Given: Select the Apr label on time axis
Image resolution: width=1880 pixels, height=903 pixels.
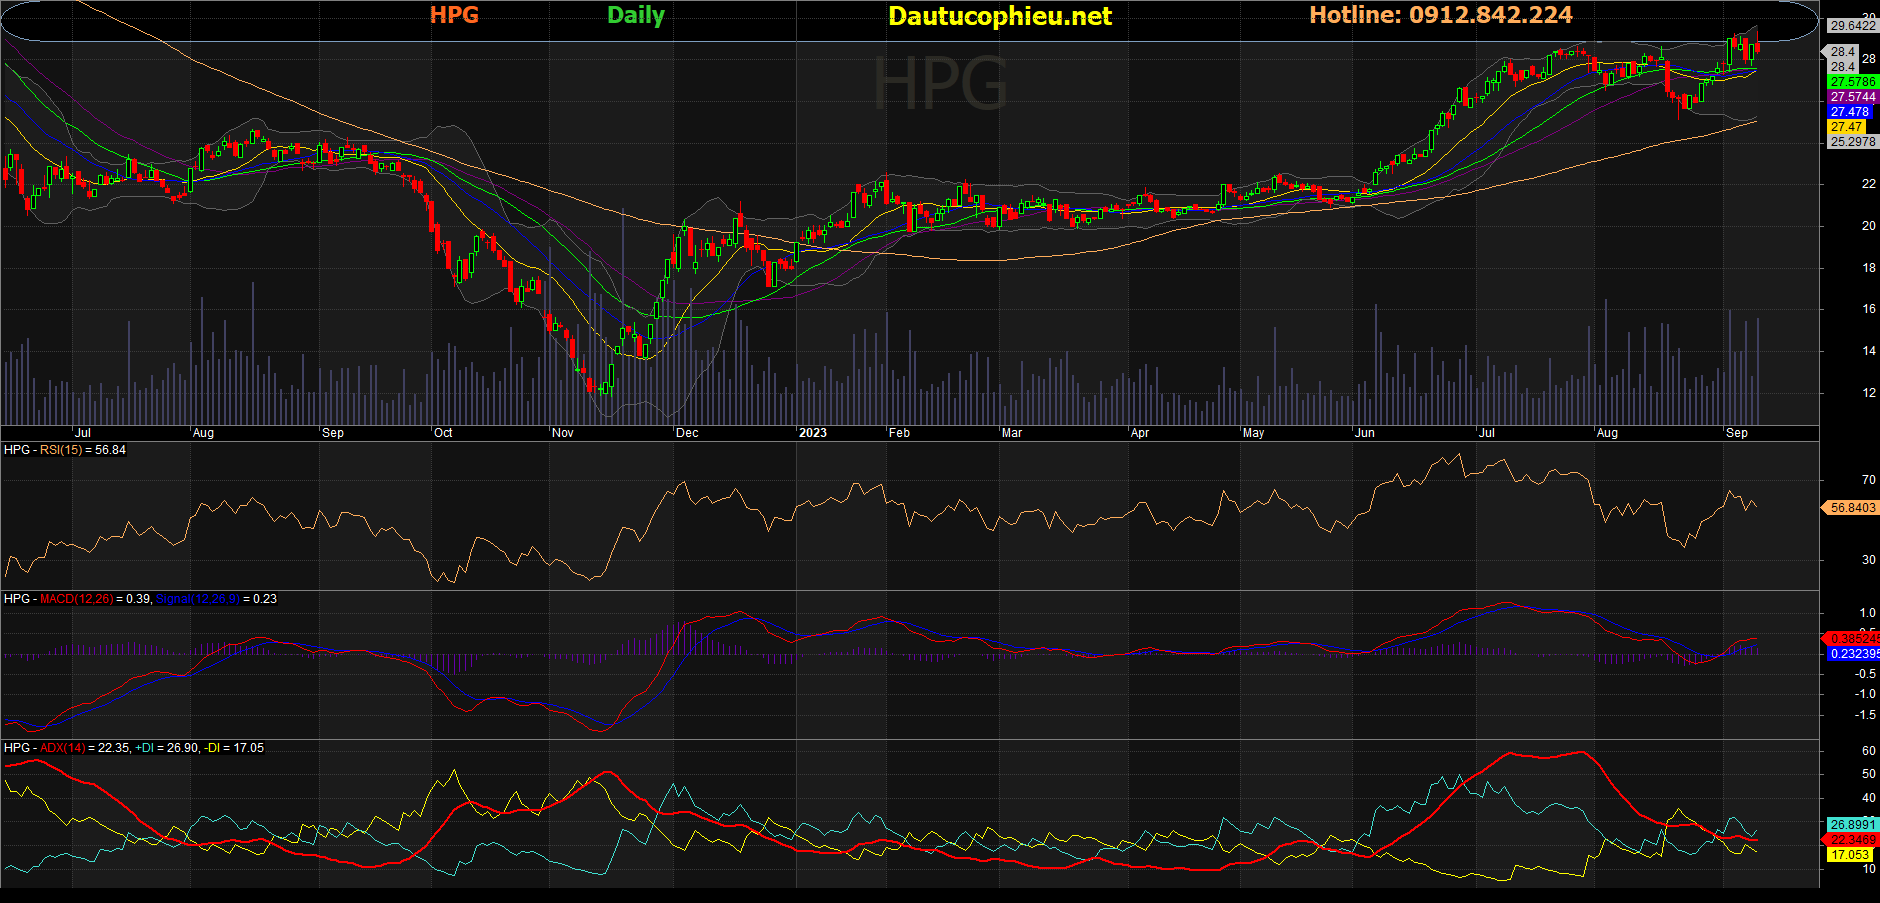Looking at the screenshot, I should pyautogui.click(x=1140, y=433).
